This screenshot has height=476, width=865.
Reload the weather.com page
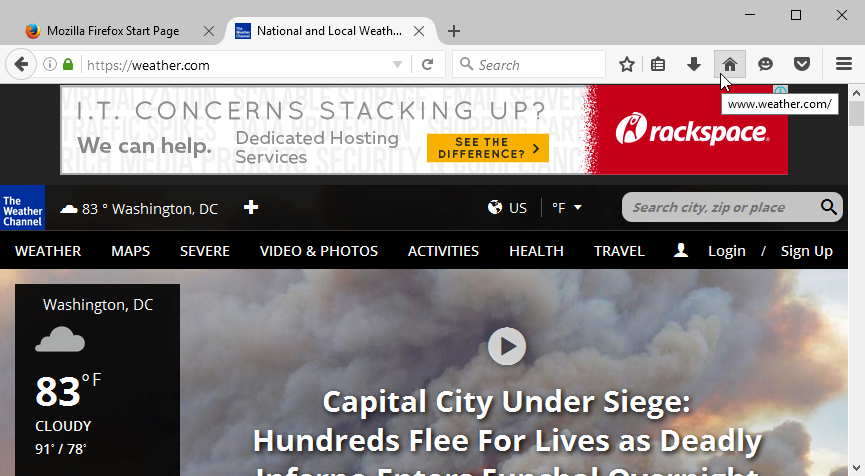tap(427, 65)
